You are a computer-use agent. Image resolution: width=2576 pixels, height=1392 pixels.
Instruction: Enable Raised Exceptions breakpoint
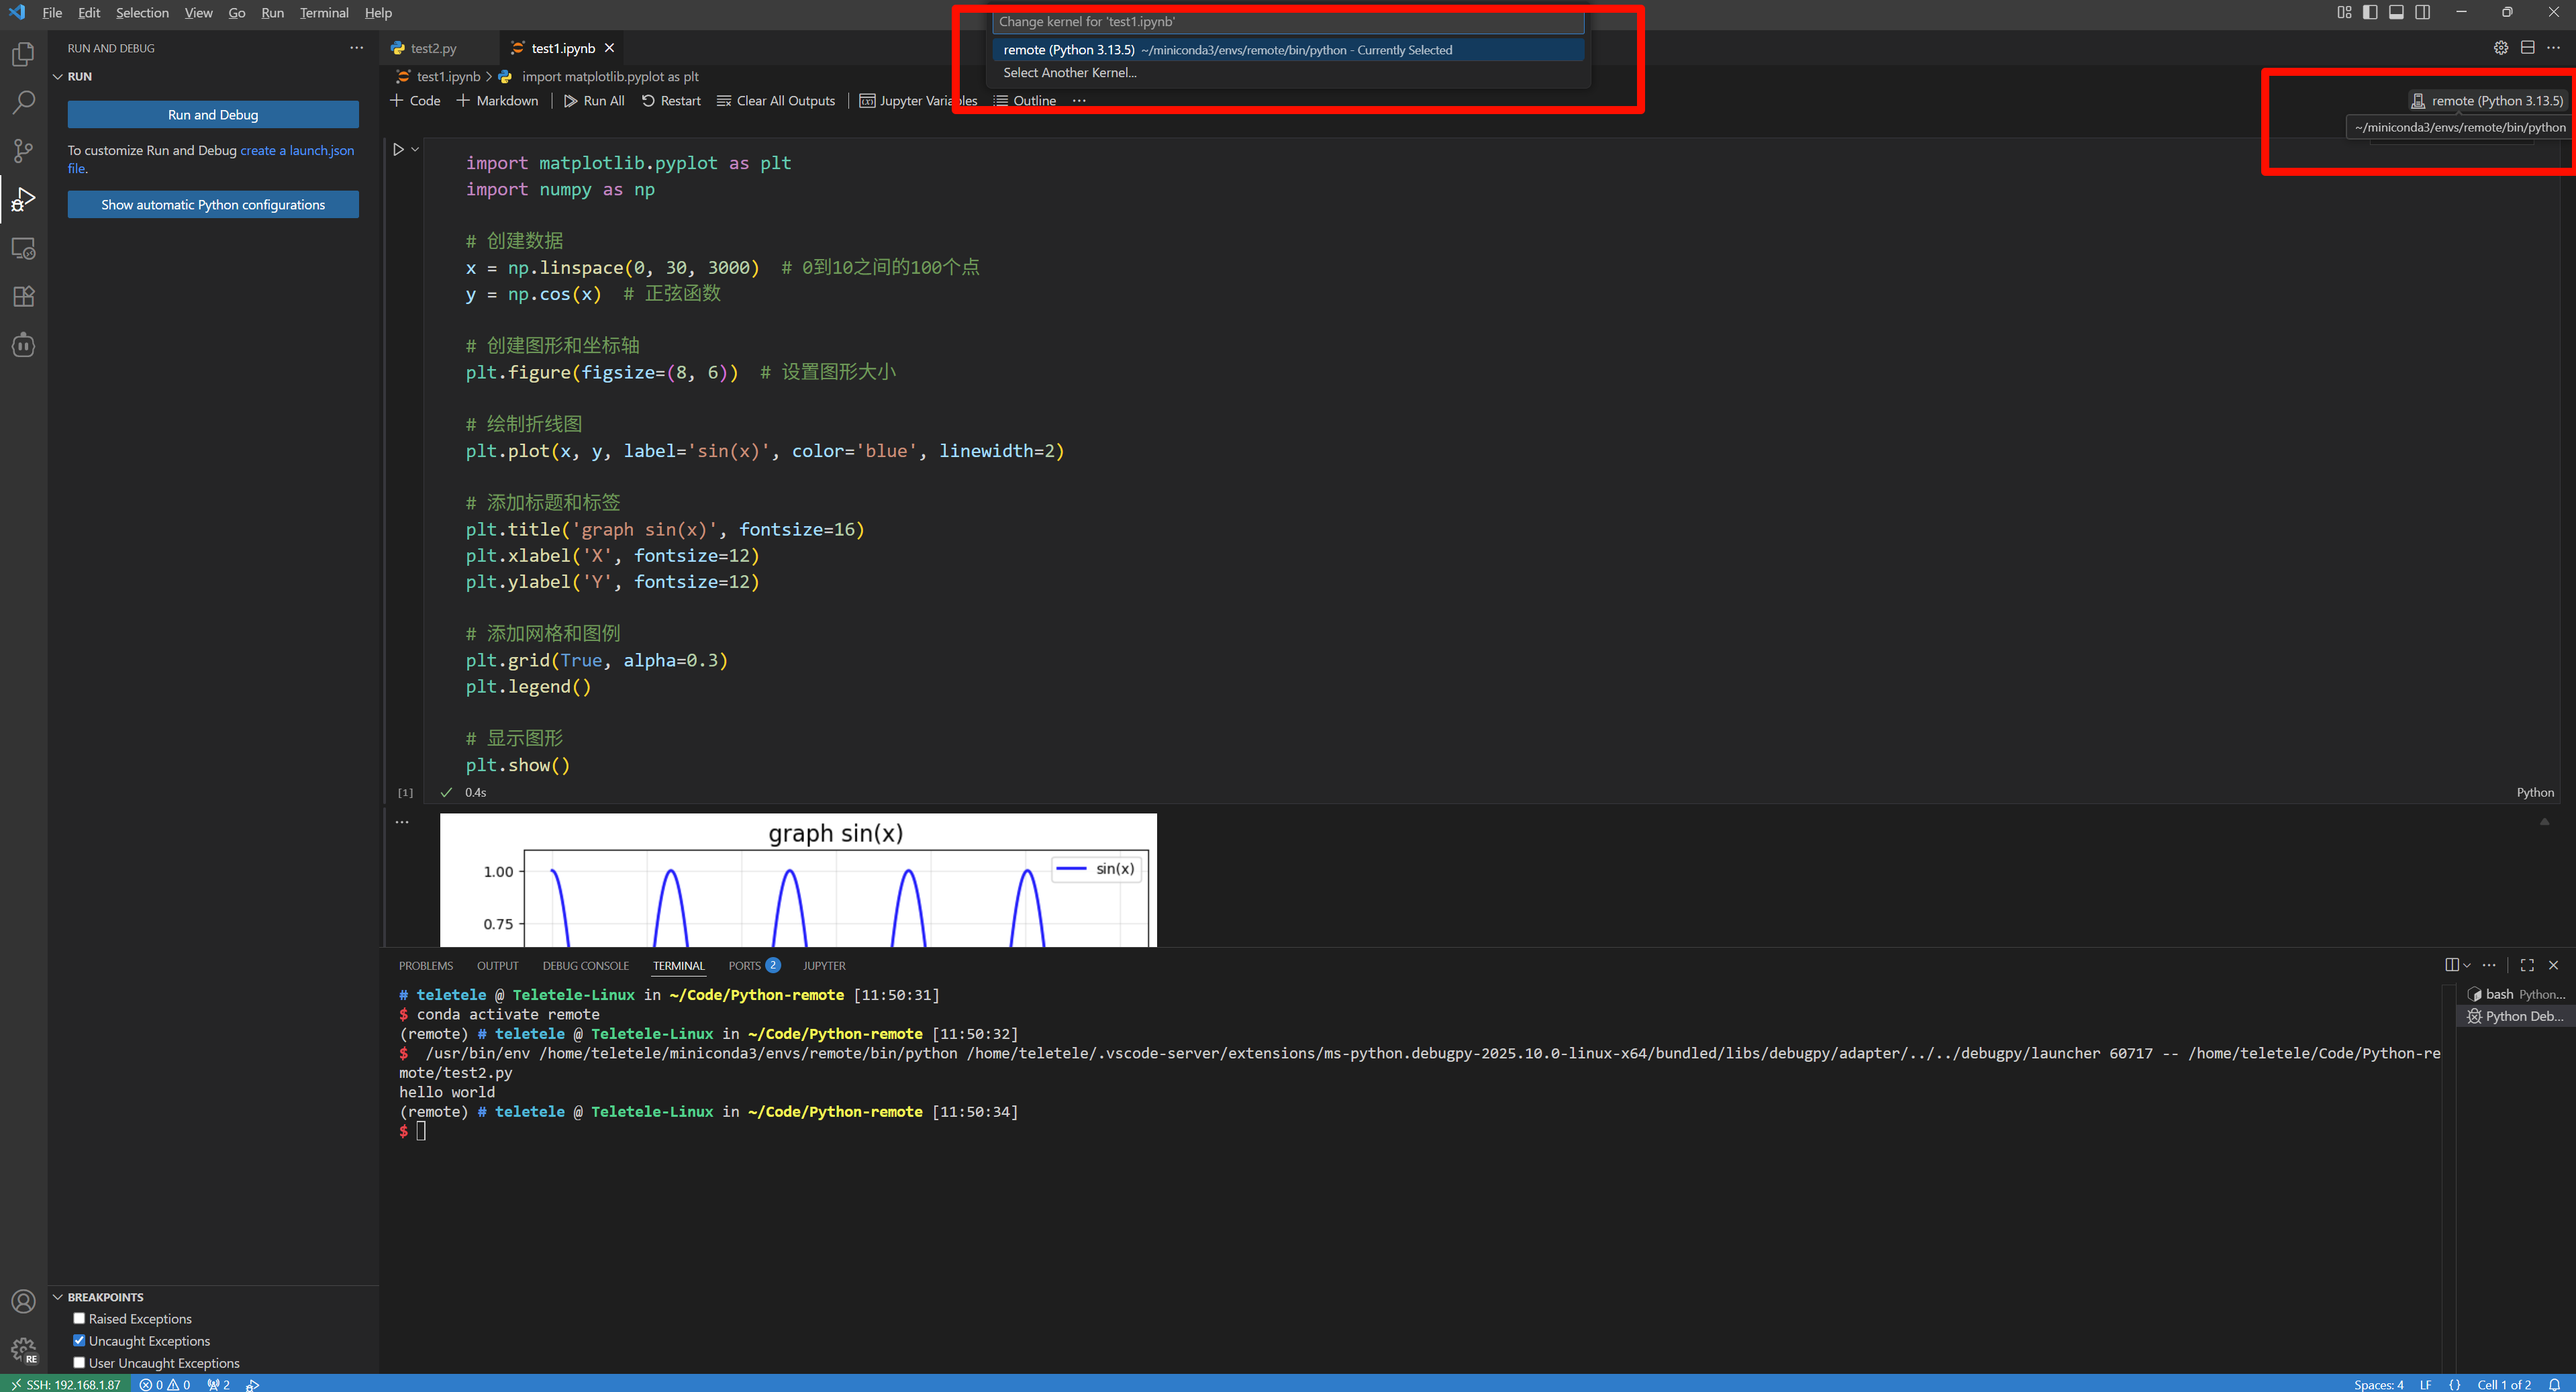(79, 1318)
